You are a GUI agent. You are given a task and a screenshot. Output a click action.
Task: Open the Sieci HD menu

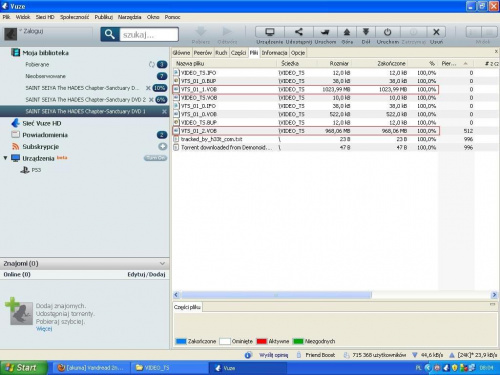pyautogui.click(x=45, y=17)
